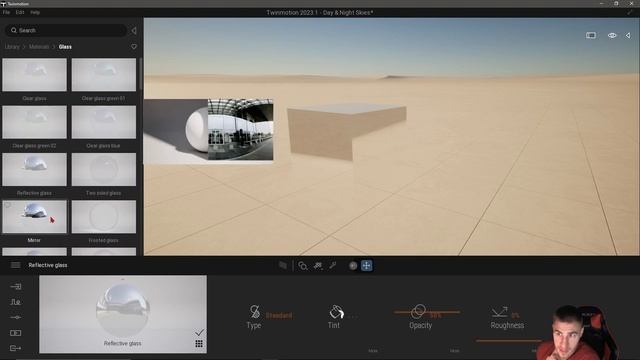The image size is (640, 360).
Task: Open the File menu
Action: click(6, 13)
